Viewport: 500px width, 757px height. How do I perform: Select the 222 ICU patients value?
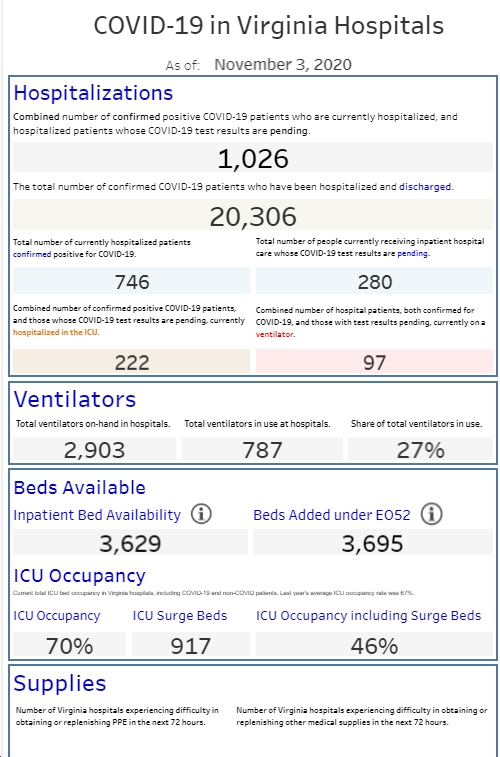(x=132, y=362)
